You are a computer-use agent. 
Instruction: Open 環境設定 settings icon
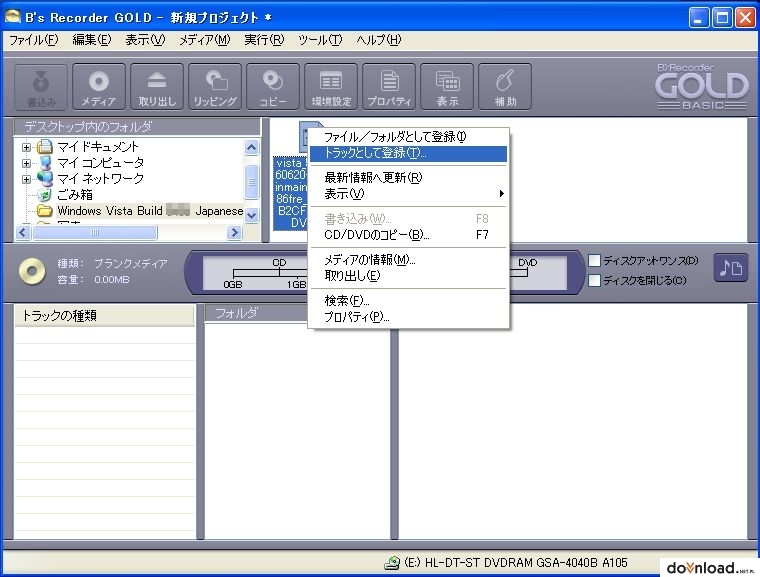tap(331, 87)
